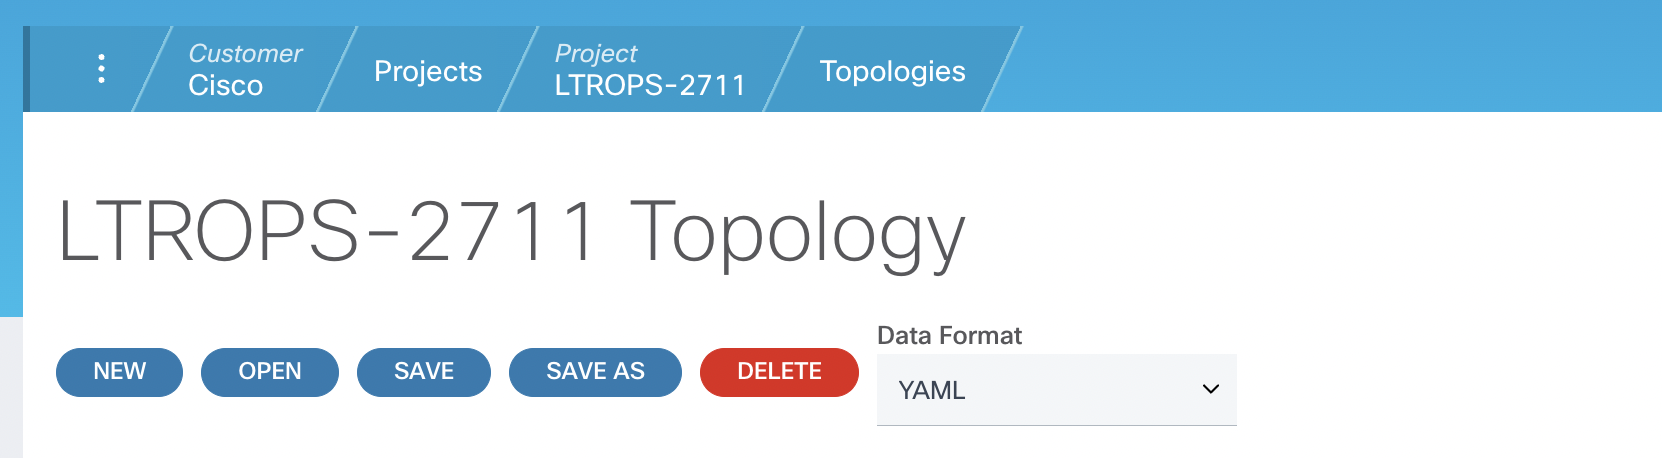Click the dropdown chevron arrow beside YAML

(1210, 389)
